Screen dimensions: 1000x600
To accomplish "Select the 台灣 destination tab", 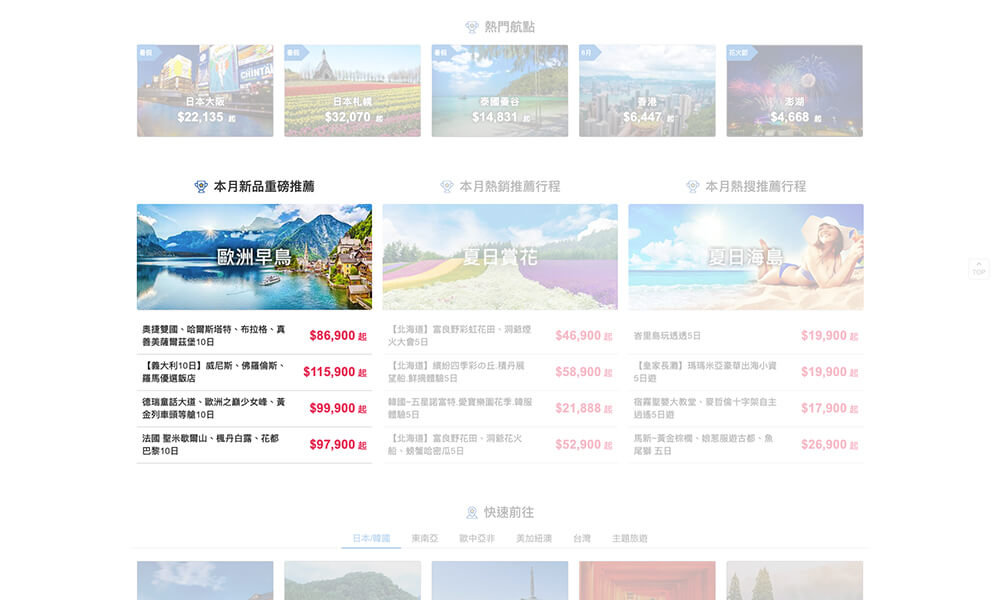I will (582, 539).
